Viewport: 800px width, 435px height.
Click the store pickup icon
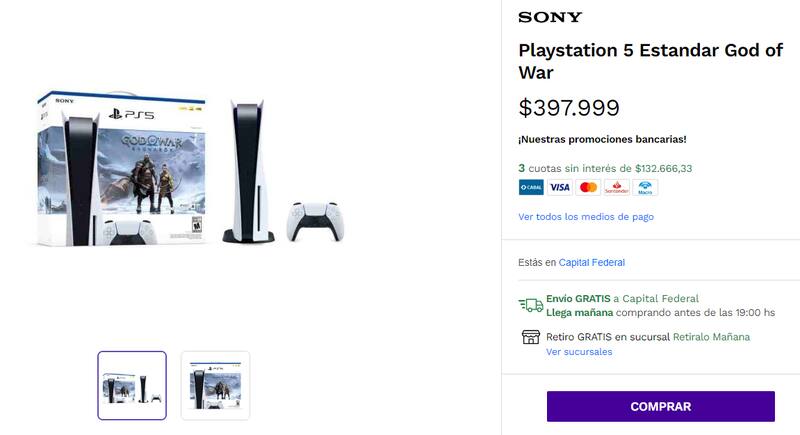531,337
